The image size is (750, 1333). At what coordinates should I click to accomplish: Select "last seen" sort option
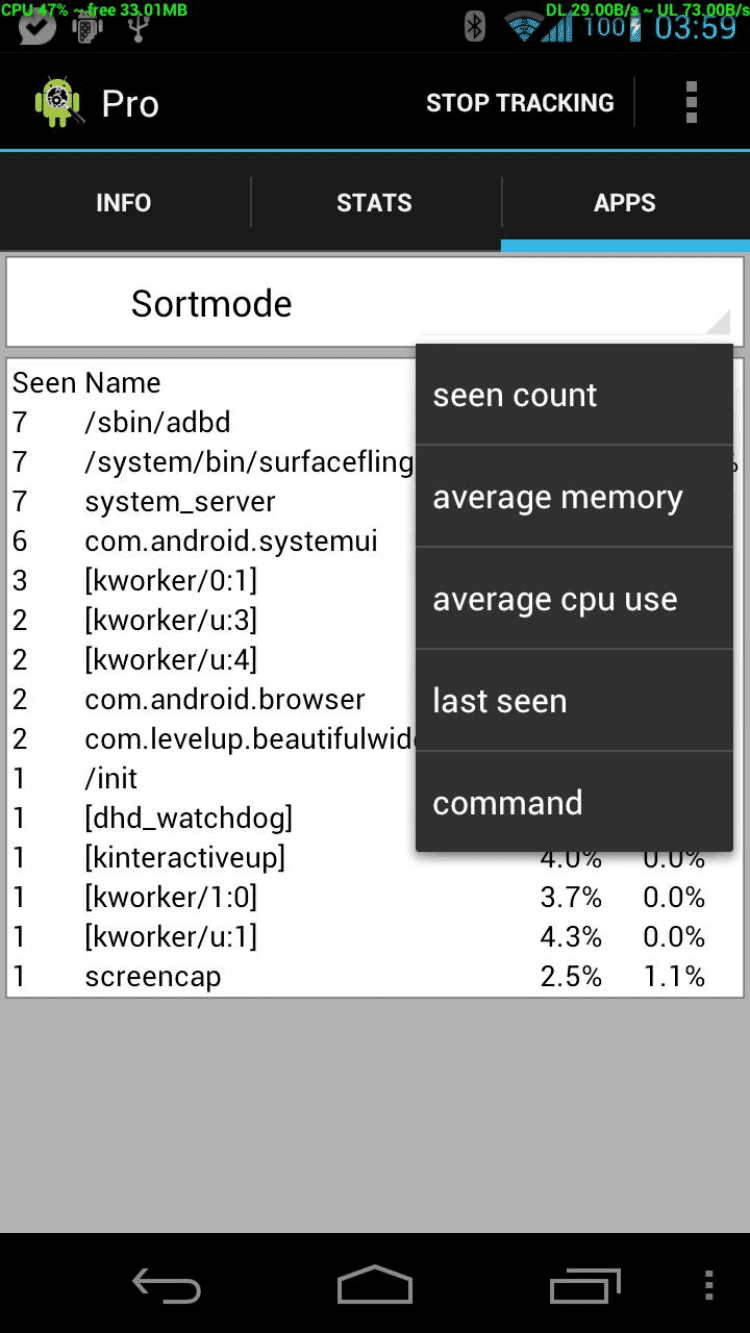point(574,701)
